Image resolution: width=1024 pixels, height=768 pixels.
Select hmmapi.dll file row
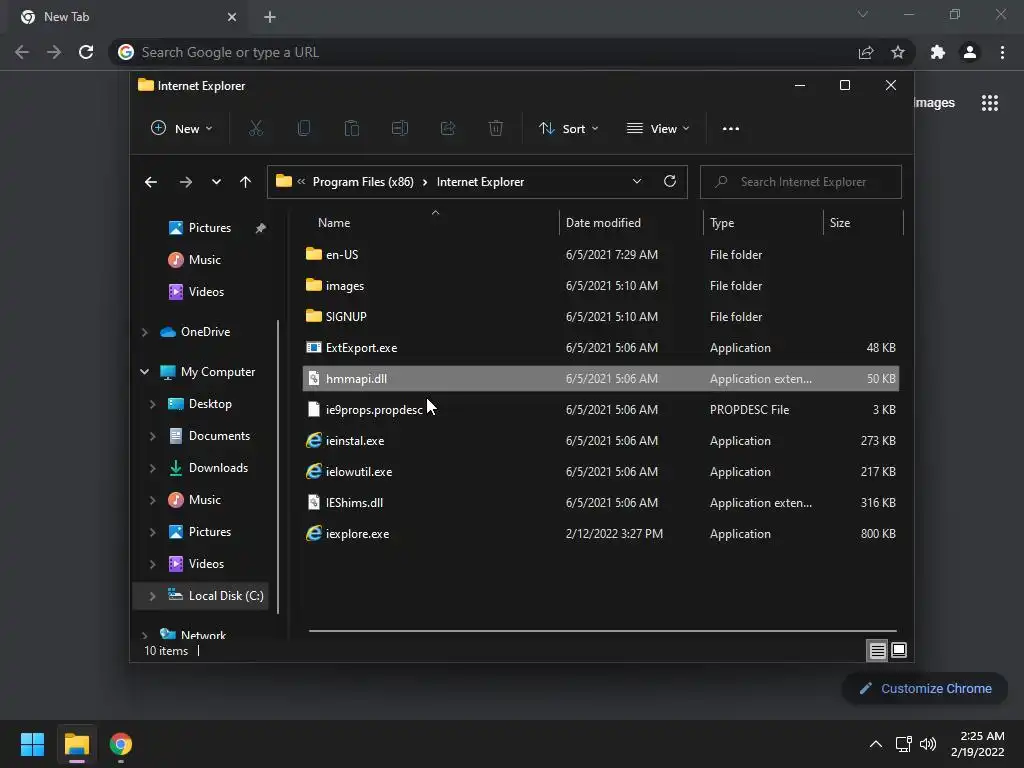[600, 379]
